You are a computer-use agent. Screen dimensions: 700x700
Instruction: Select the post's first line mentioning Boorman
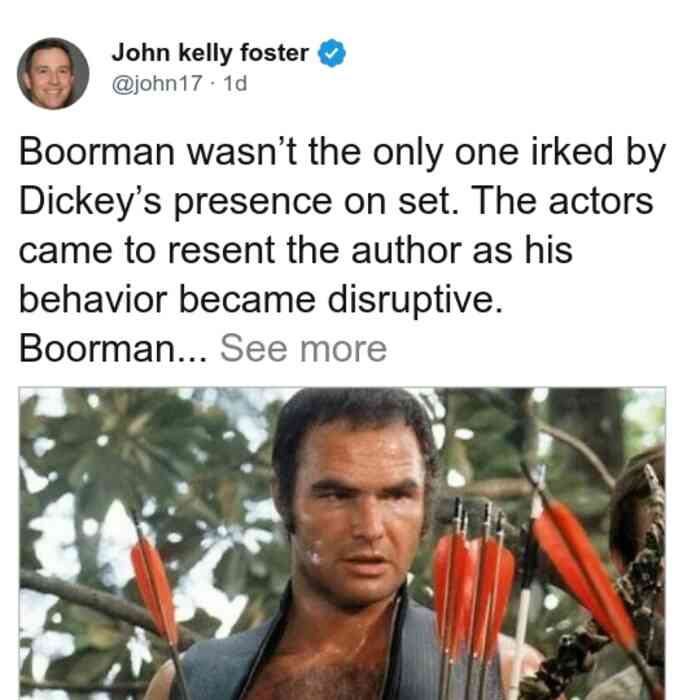pyautogui.click(x=342, y=153)
